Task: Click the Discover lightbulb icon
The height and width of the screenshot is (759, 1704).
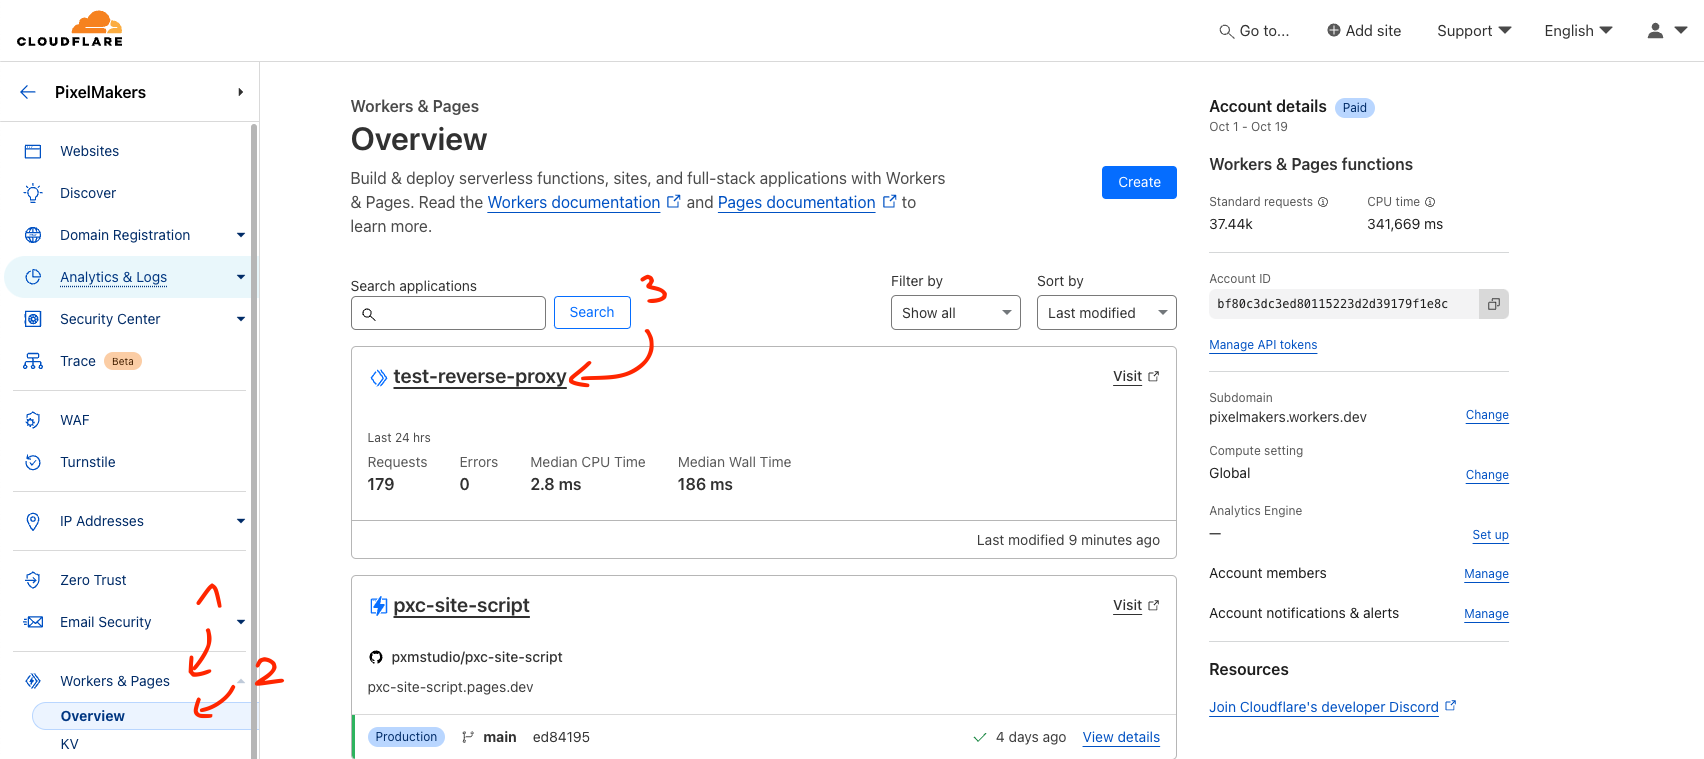Action: pyautogui.click(x=33, y=193)
